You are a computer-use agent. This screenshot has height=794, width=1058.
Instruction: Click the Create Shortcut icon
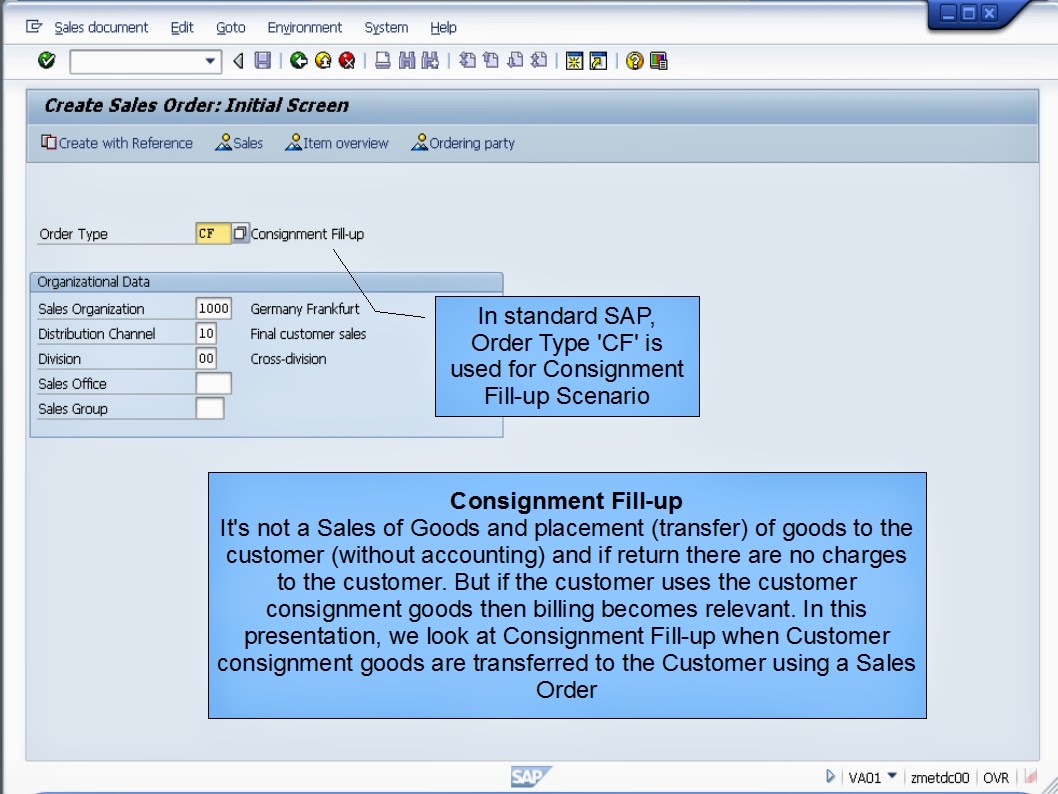[x=600, y=61]
